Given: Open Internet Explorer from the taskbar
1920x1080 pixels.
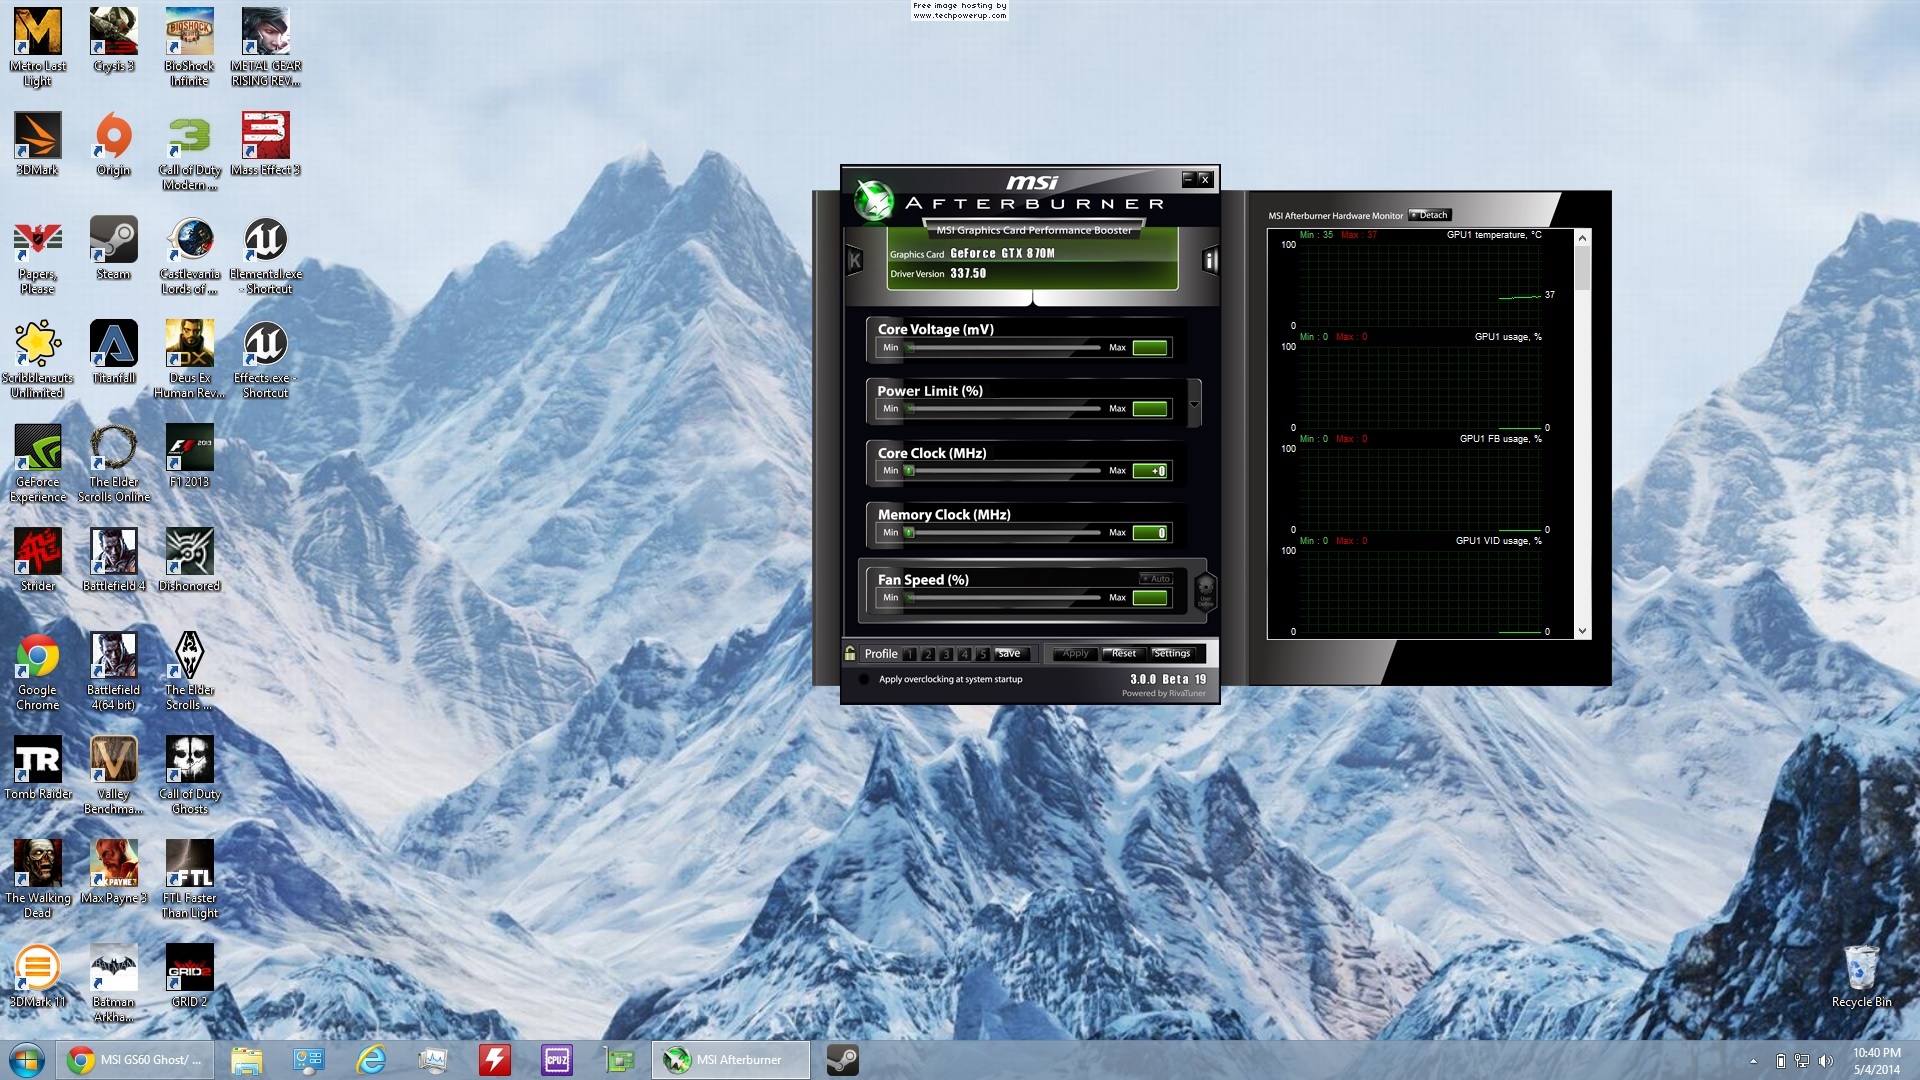Looking at the screenshot, I should point(371,1060).
